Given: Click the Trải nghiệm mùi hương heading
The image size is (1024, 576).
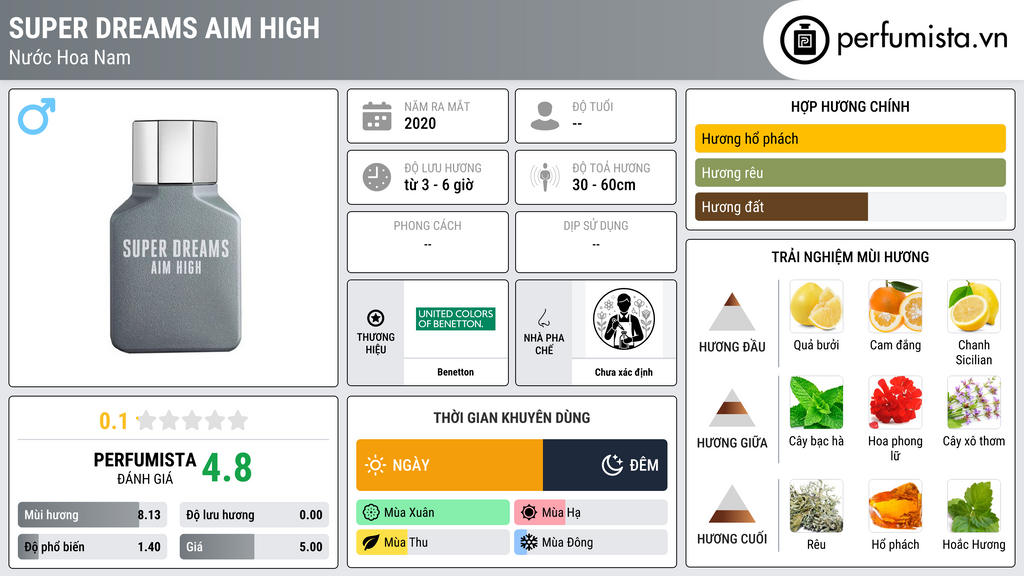Looking at the screenshot, I should coord(850,257).
